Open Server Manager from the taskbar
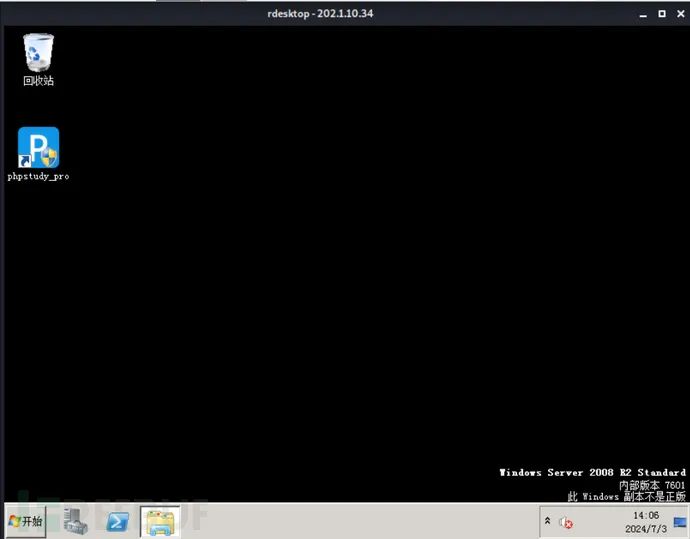The width and height of the screenshot is (690, 539). pos(76,521)
